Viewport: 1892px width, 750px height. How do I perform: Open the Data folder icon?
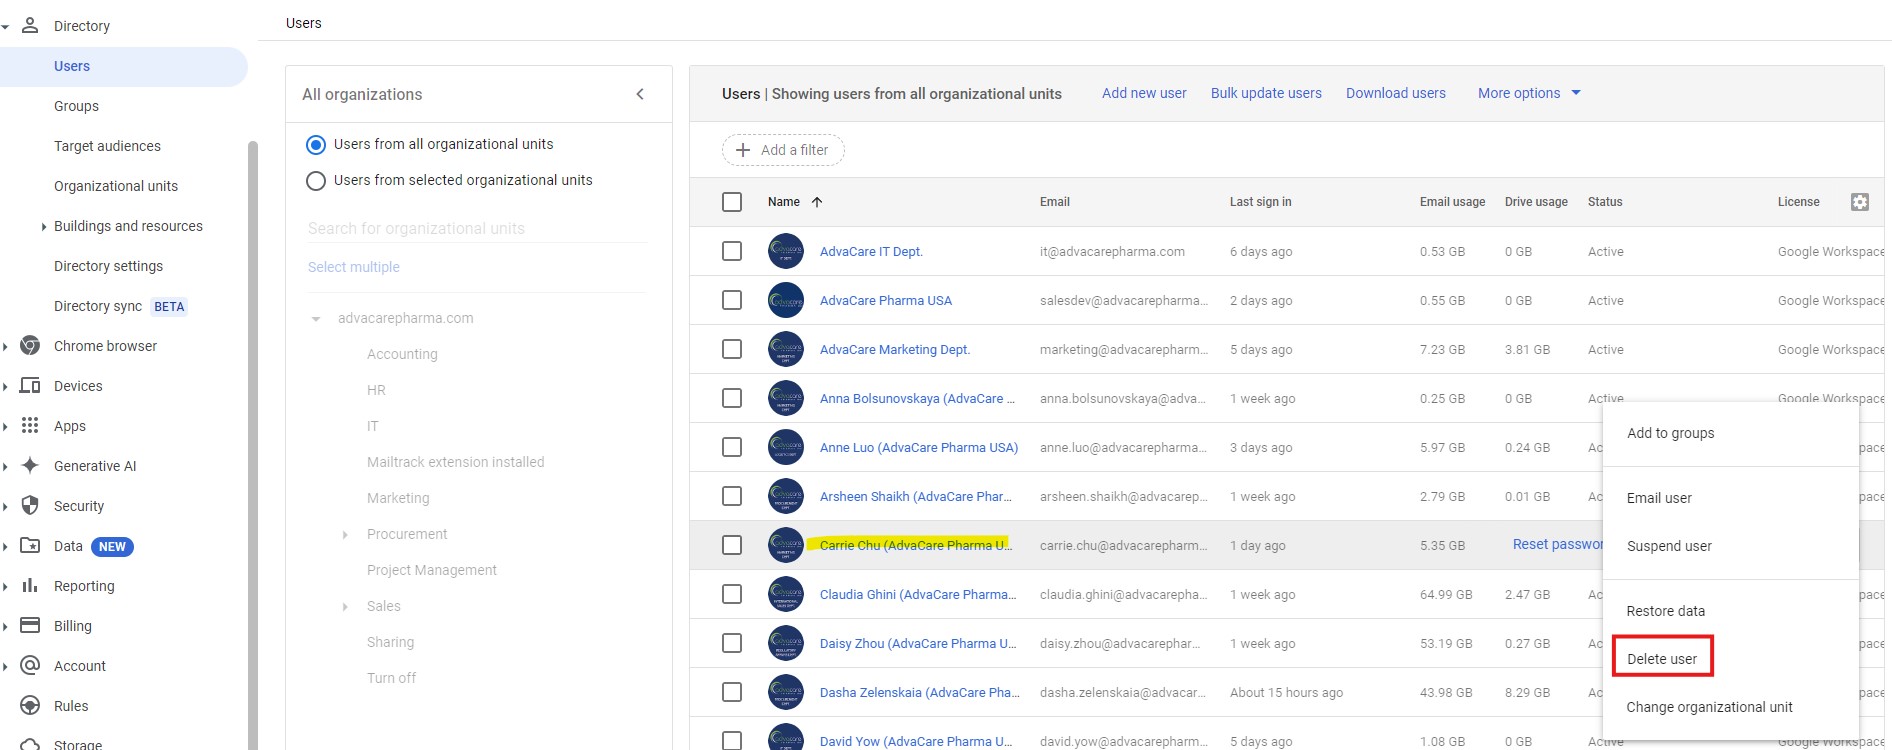[30, 546]
